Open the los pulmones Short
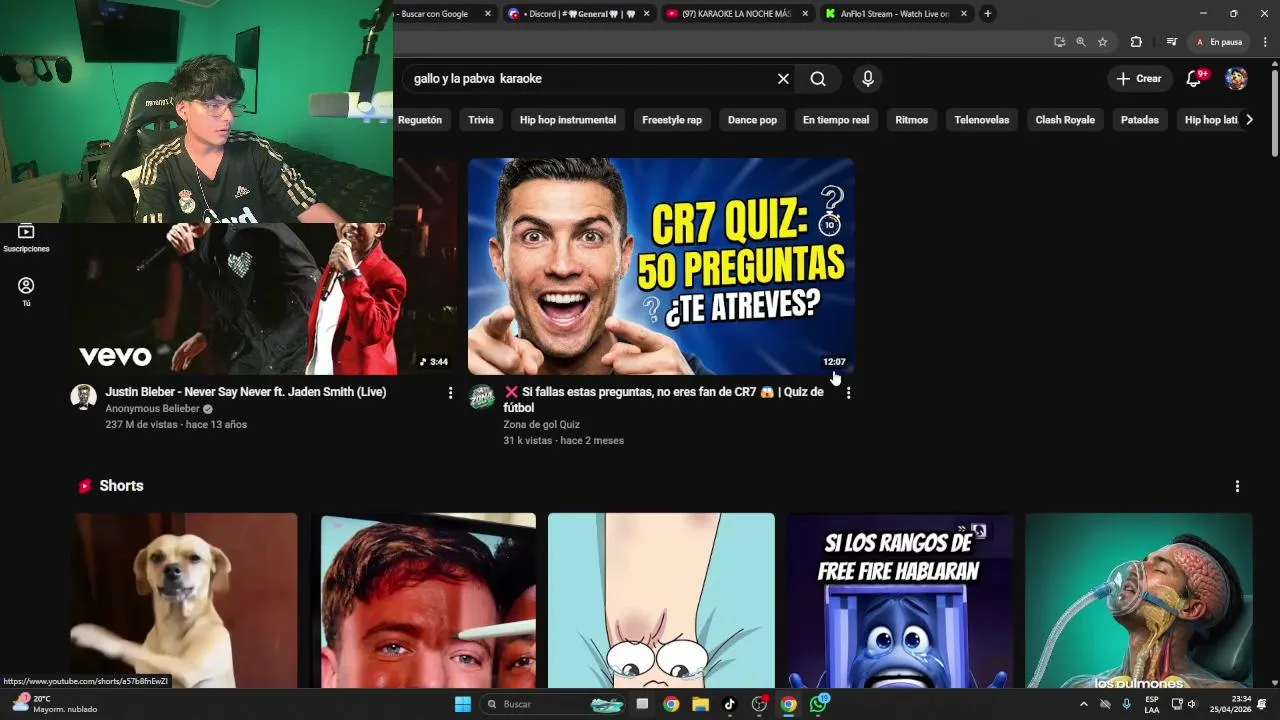Image resolution: width=1280 pixels, height=720 pixels. coord(1139,601)
